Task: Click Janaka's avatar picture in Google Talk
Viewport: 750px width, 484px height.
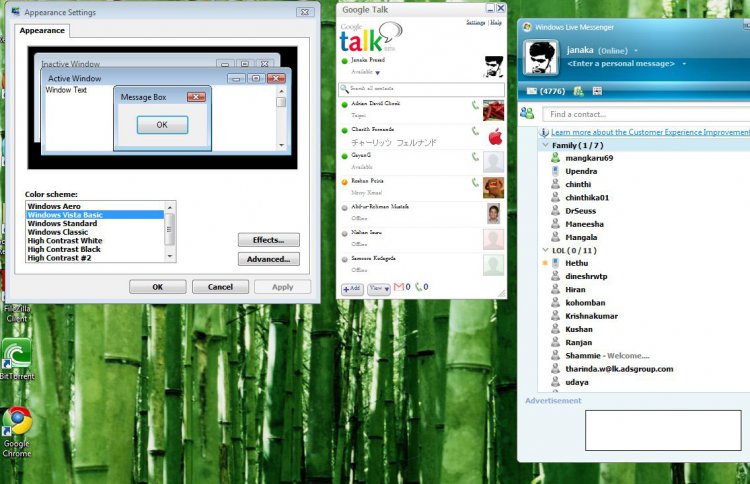Action: 494,66
